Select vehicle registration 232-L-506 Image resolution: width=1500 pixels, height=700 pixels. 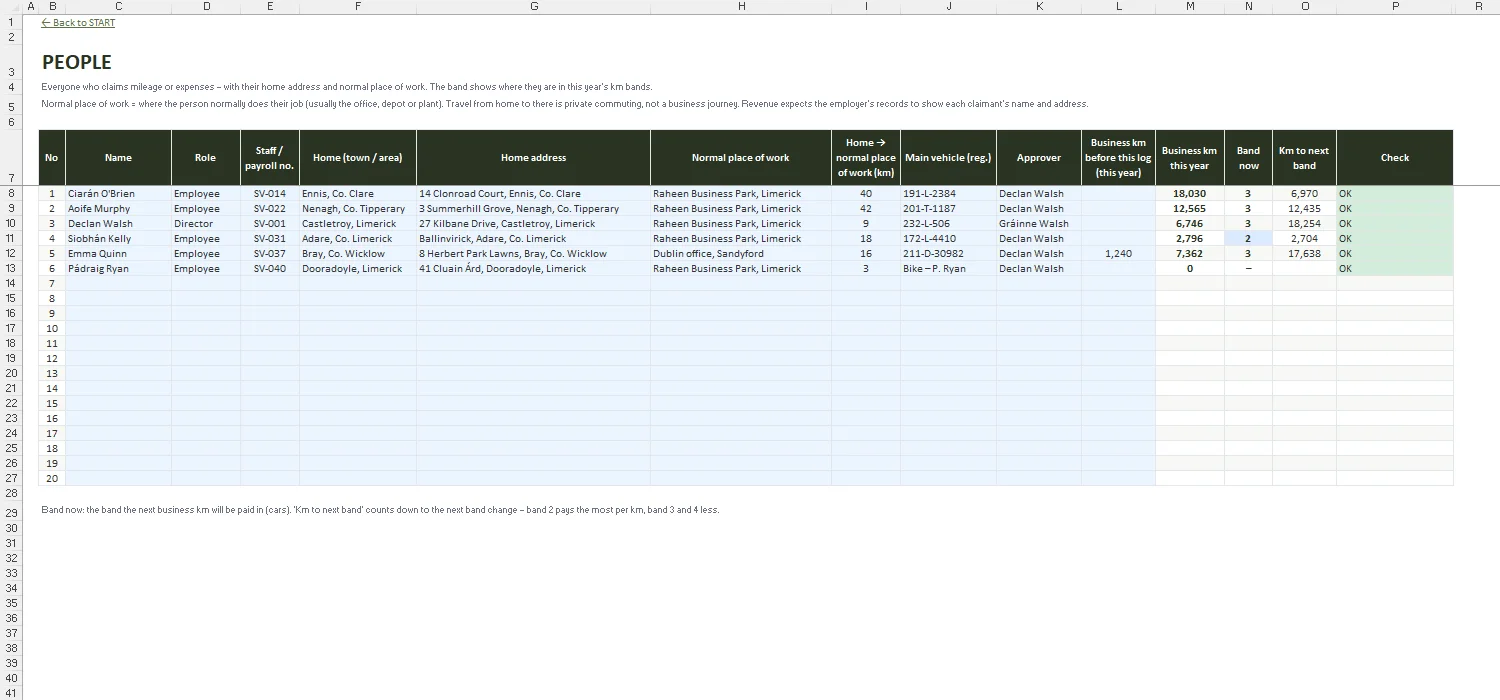948,223
